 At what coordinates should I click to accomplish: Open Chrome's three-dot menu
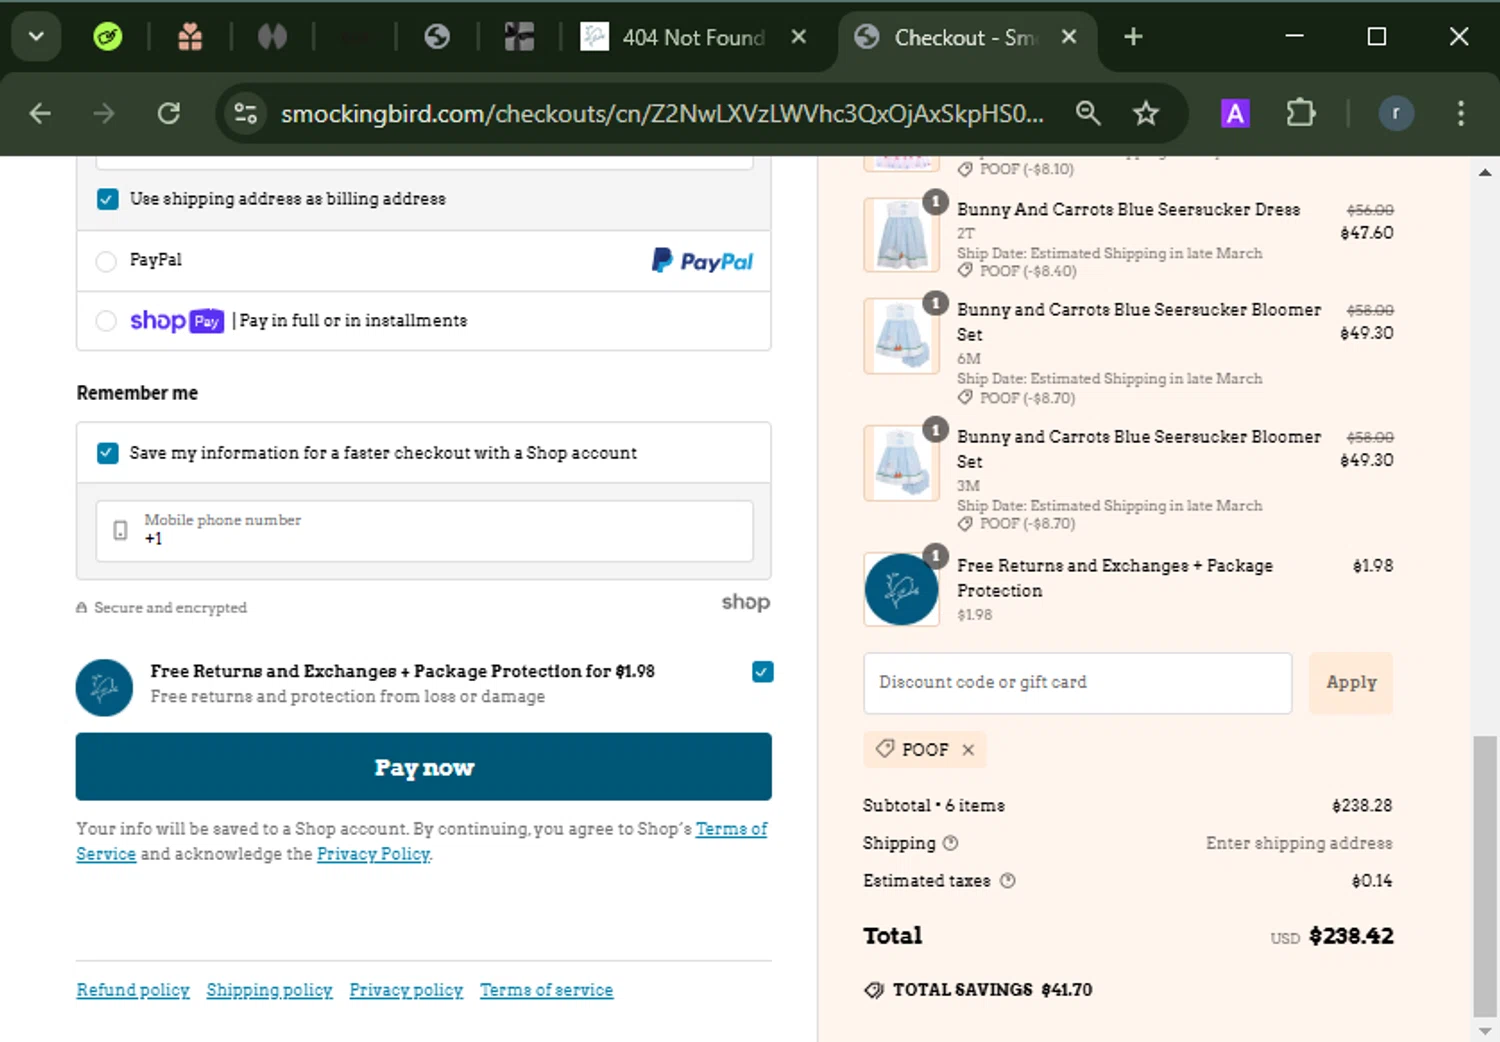1461,113
